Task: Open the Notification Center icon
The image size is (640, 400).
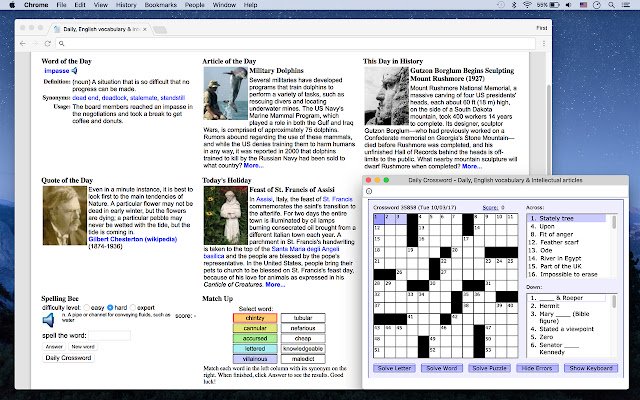Action: [x=626, y=5]
